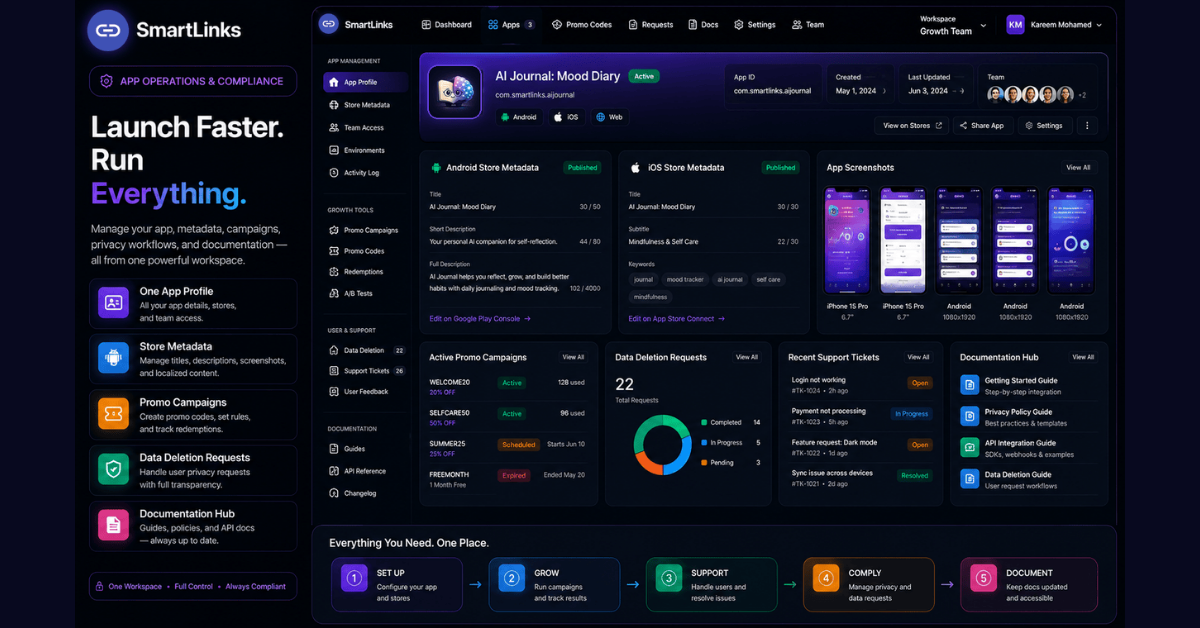Screen dimensions: 1200x628
Task: Click the Data Deletion Guide document icon
Action: [x=969, y=479]
